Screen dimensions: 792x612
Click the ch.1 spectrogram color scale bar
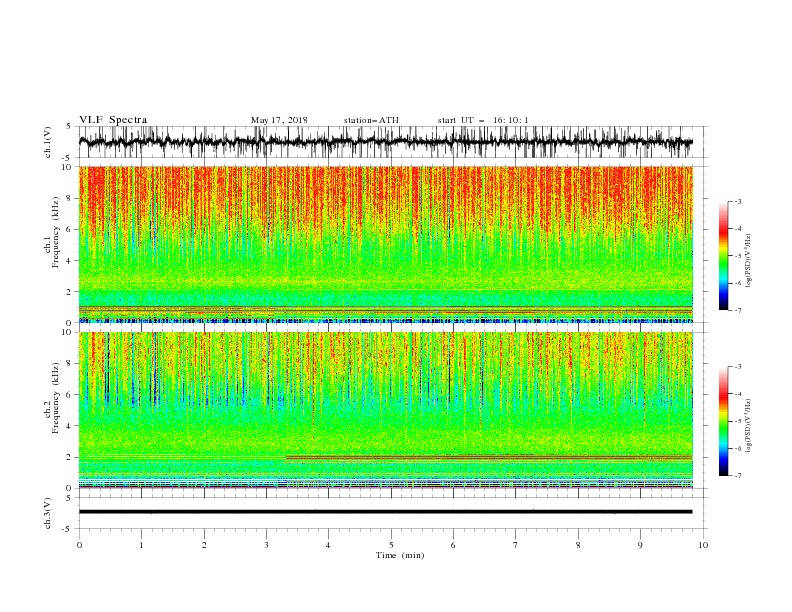pyautogui.click(x=723, y=256)
